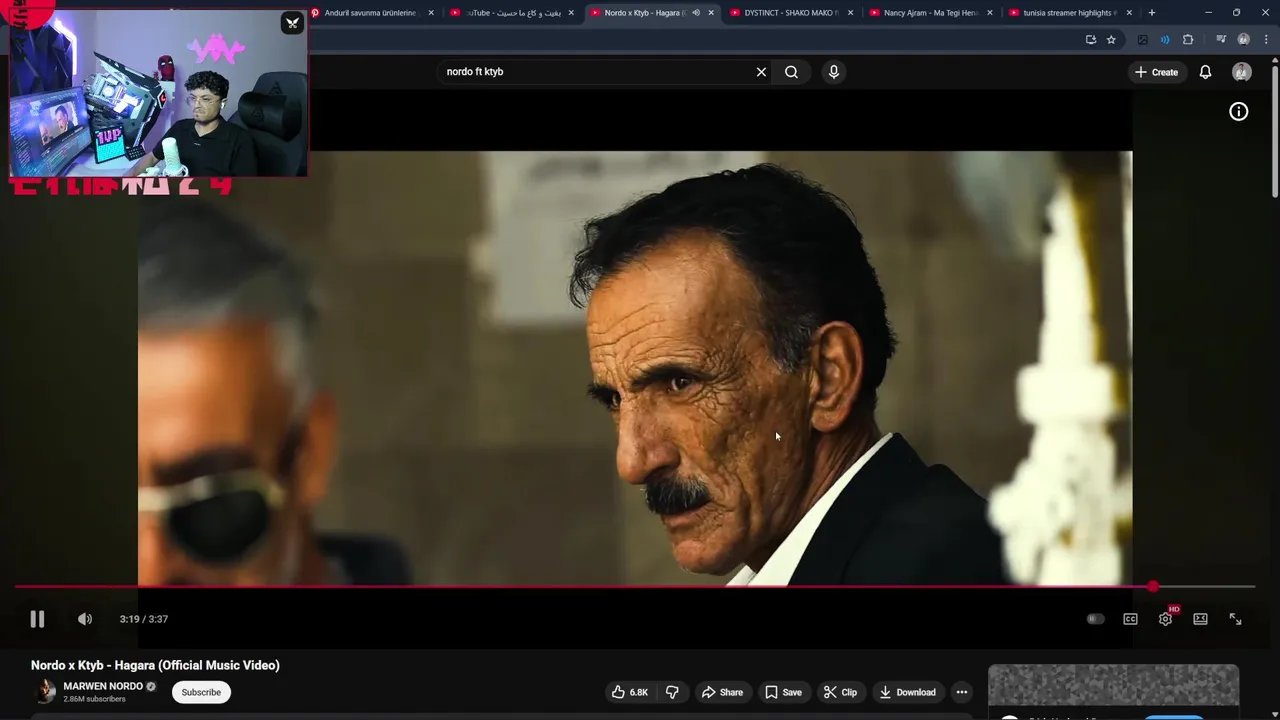Pause the video with the pause button

tap(37, 619)
